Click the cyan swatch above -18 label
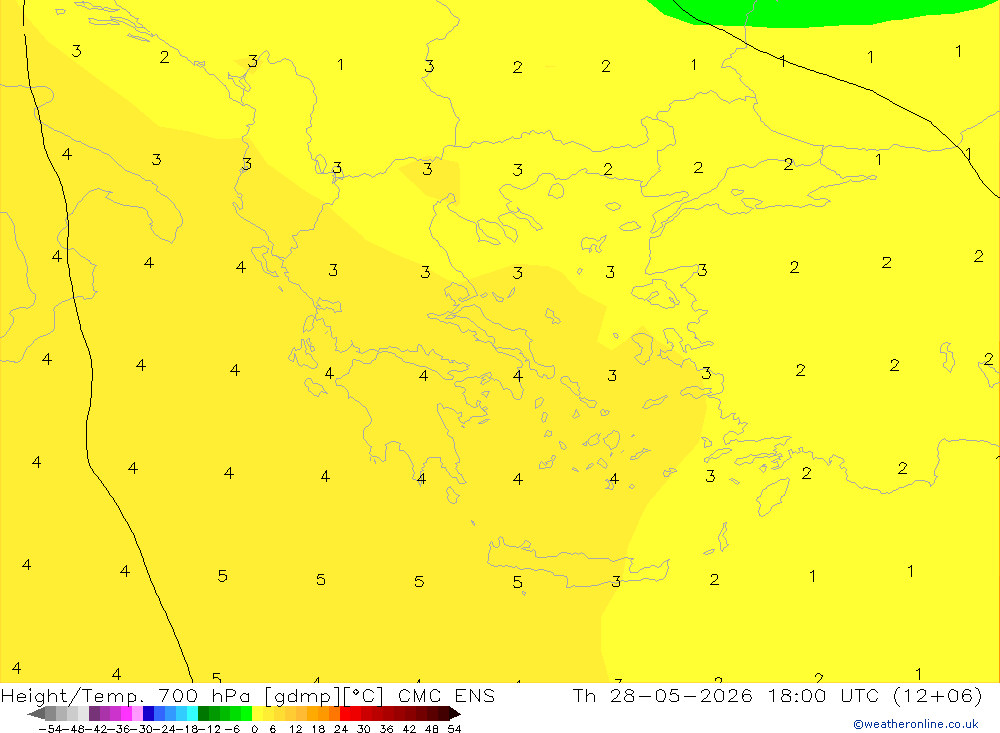The width and height of the screenshot is (1000, 733). [x=192, y=713]
